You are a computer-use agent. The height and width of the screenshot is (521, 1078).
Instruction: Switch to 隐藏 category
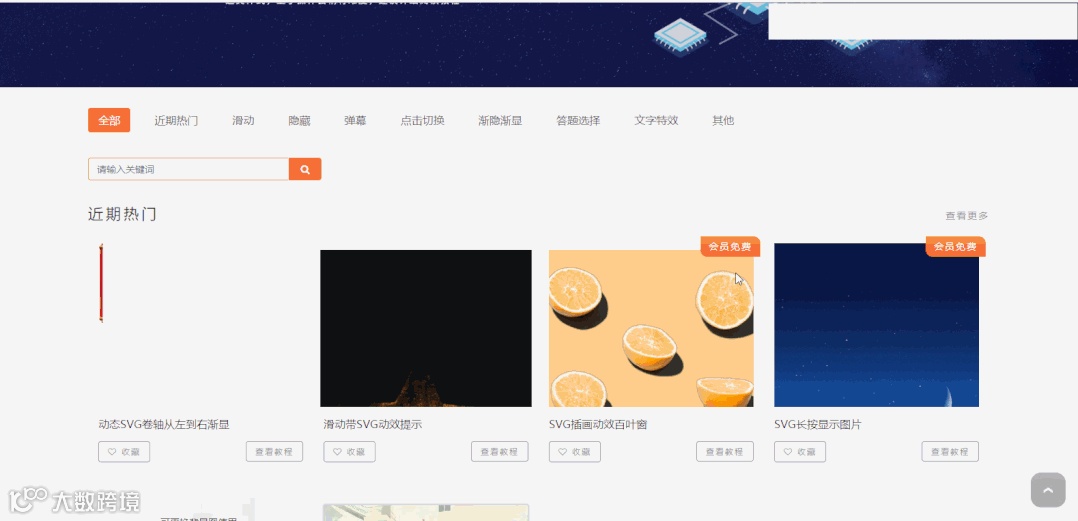(300, 120)
